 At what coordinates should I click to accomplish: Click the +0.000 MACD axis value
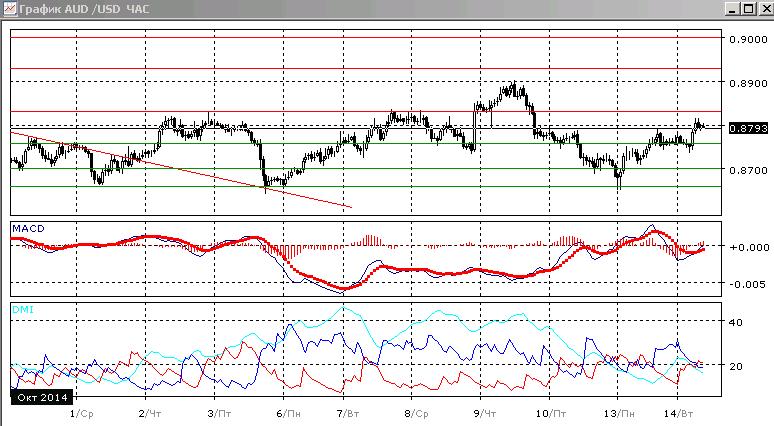coord(749,247)
